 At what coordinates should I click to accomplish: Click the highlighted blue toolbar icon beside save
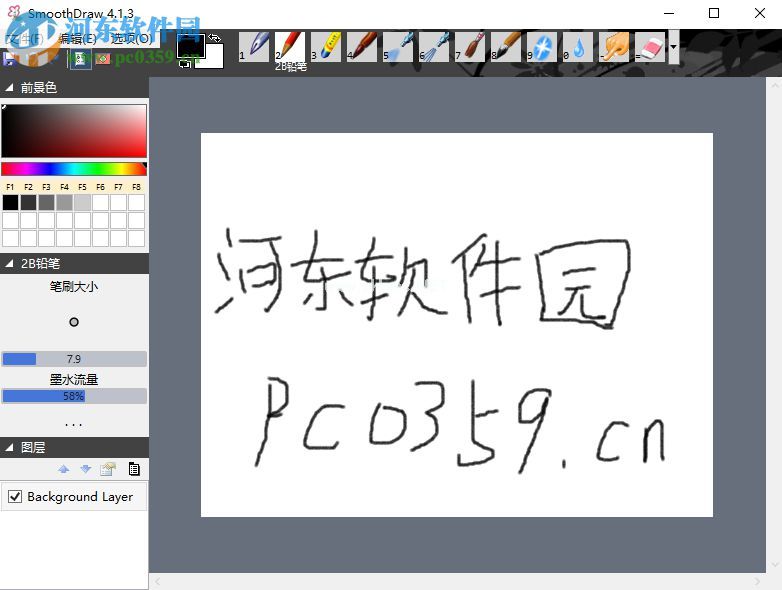click(x=80, y=59)
